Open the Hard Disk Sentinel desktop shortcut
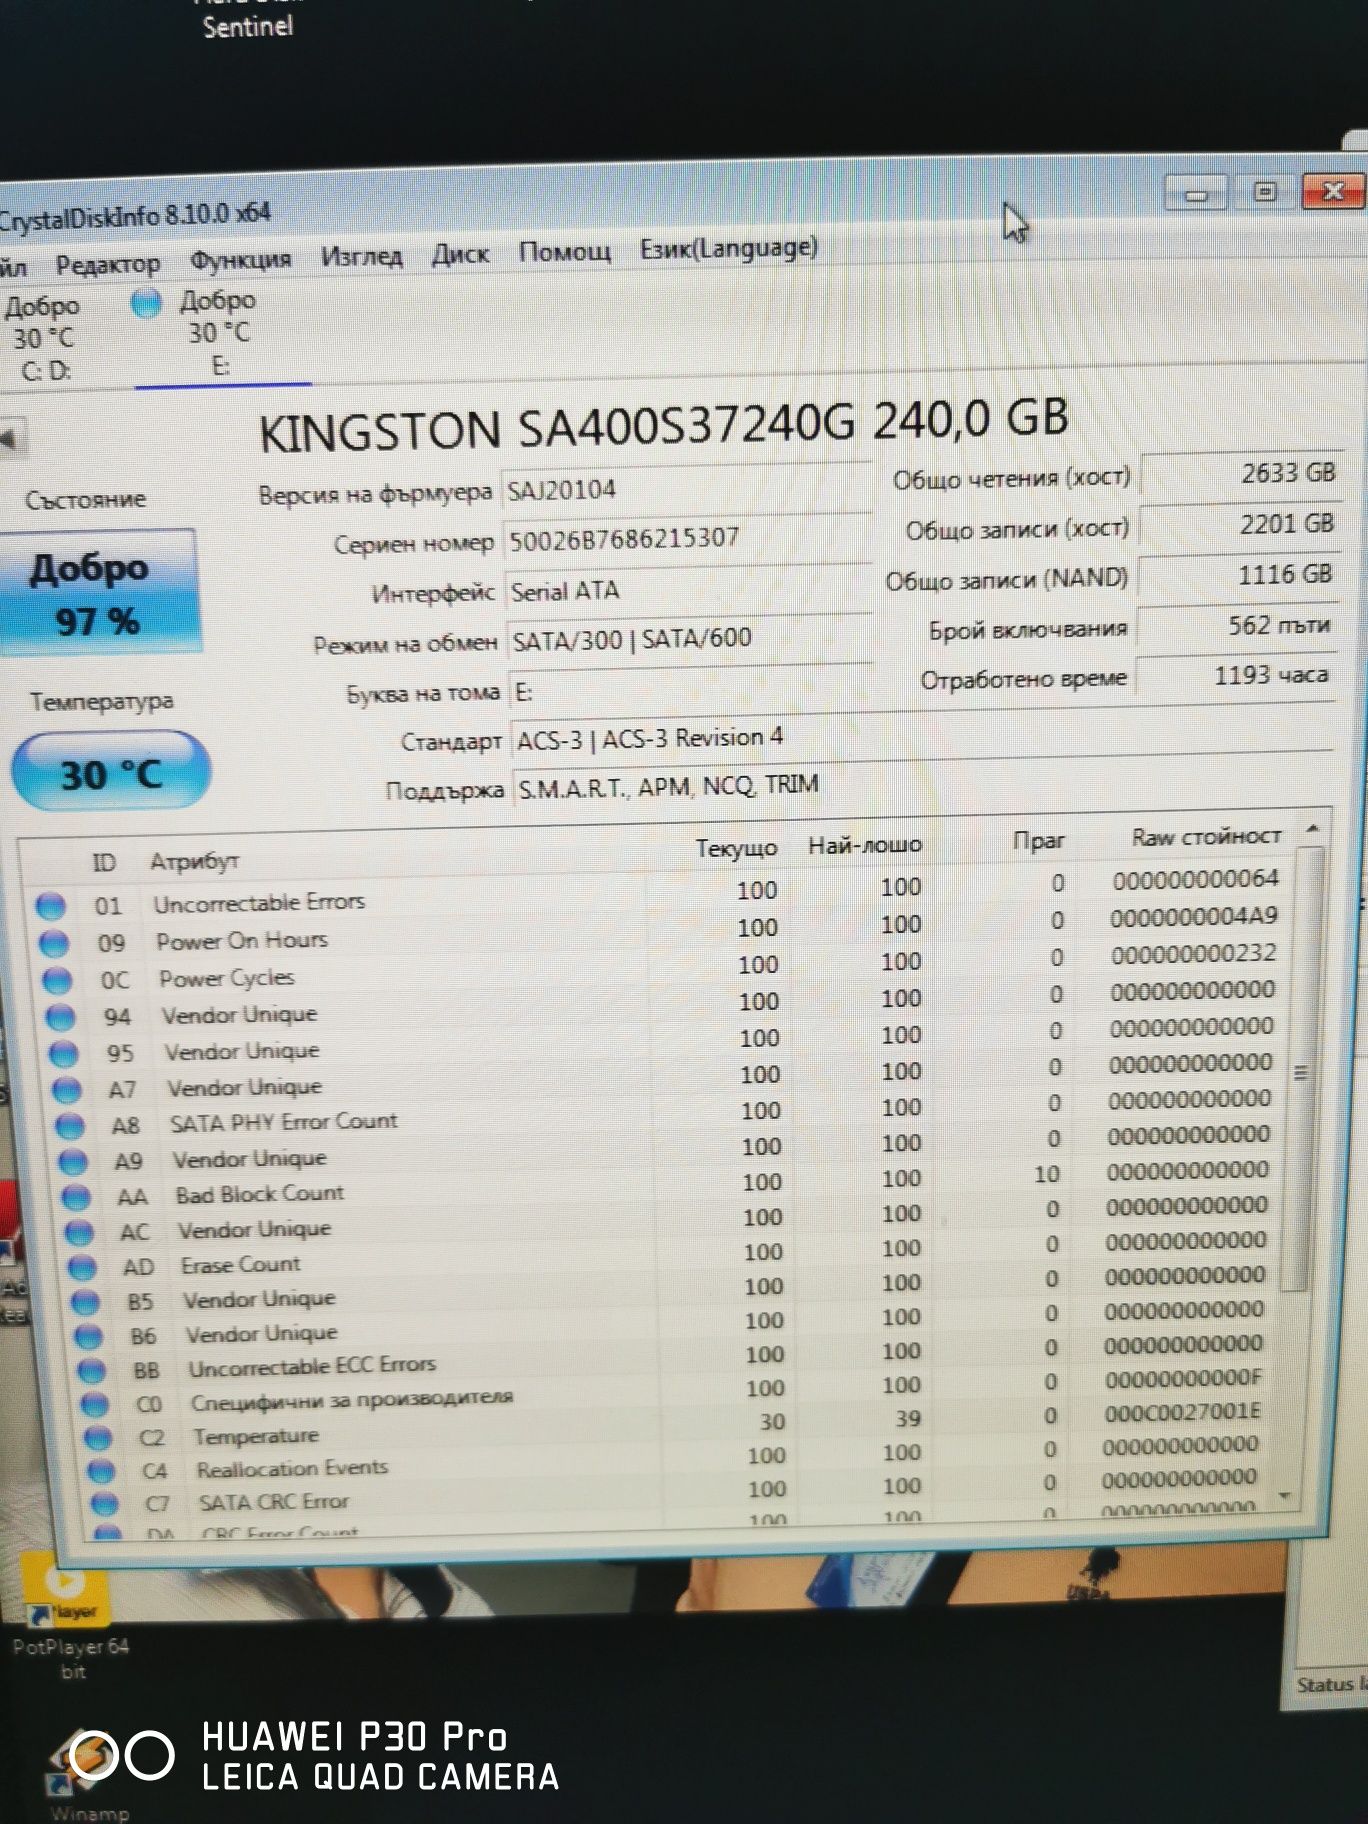The height and width of the screenshot is (1824, 1368). pos(247,20)
